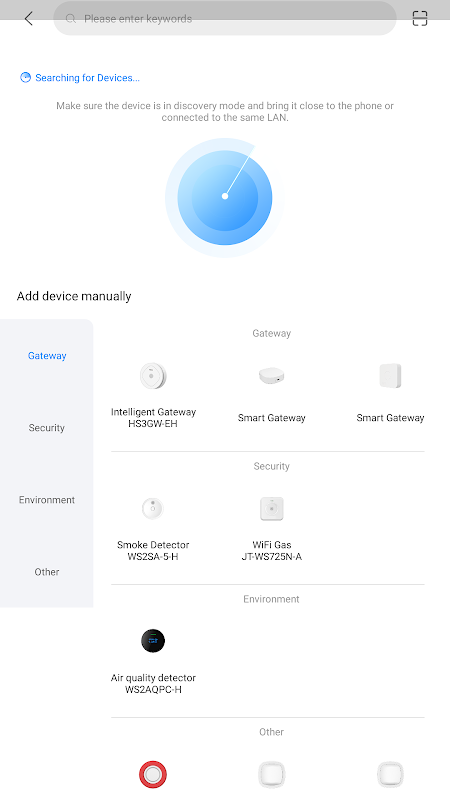The height and width of the screenshot is (800, 450).
Task: Choose Intelligent Gateway HS3GW-EH device icon
Action: (153, 376)
